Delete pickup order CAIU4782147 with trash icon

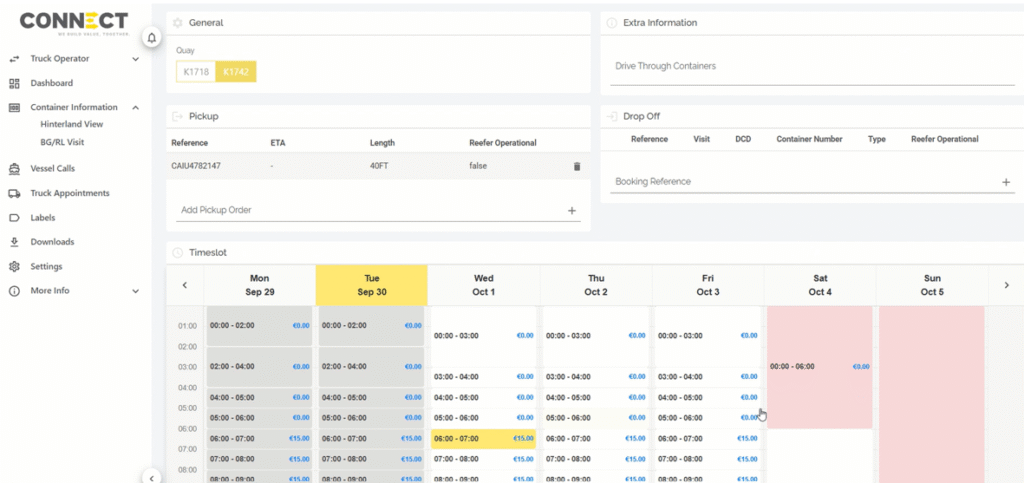576,166
